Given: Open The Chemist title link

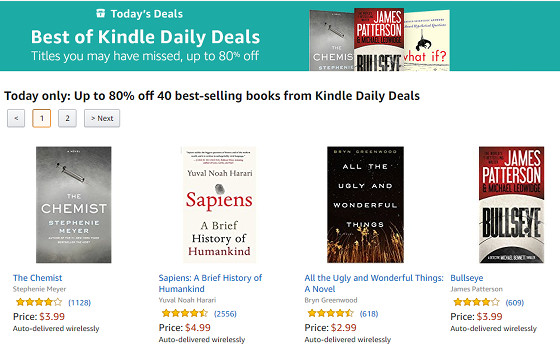Looking at the screenshot, I should coord(38,278).
